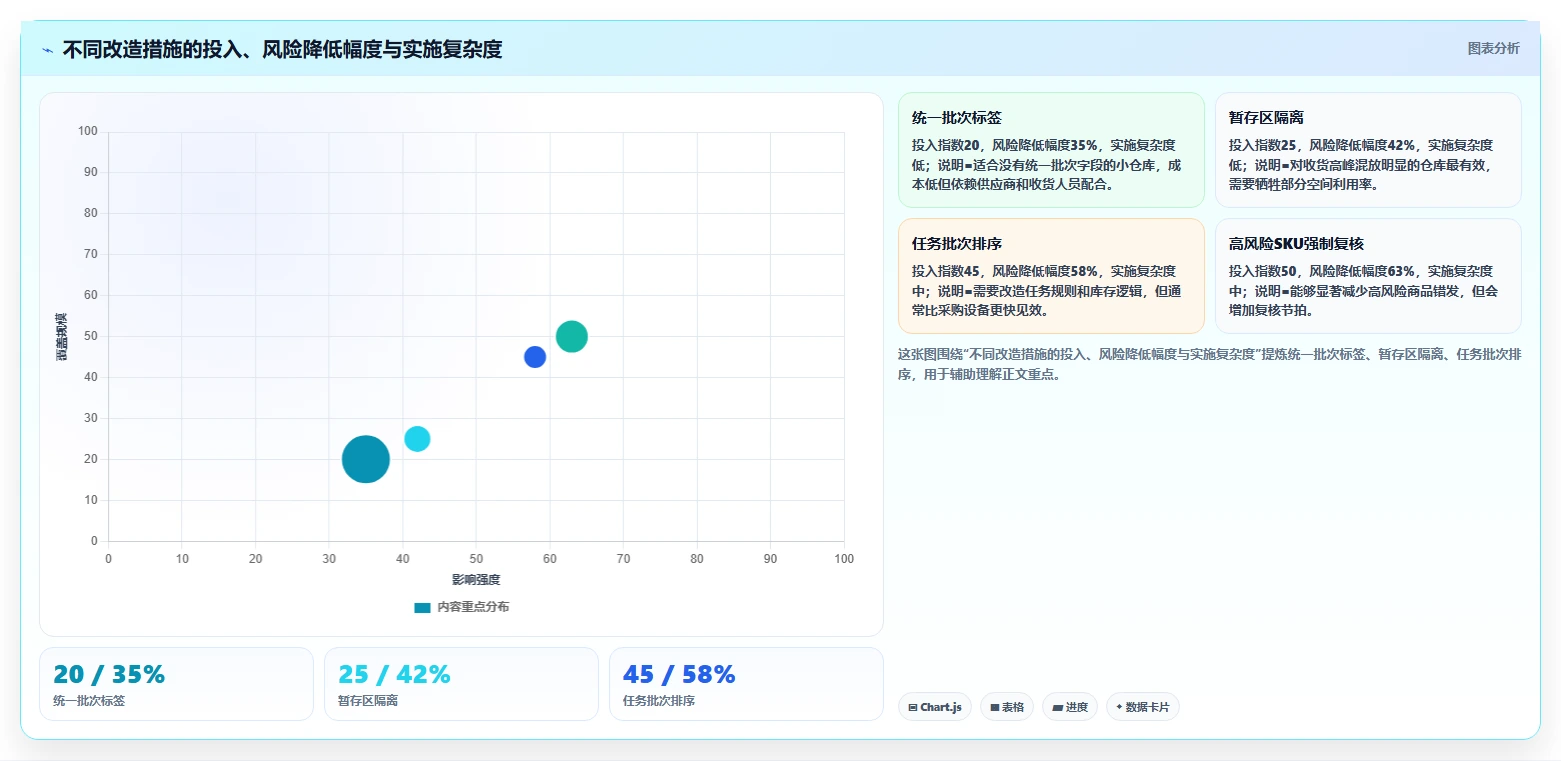
Task: Click the 20 / 35% stat card
Action: pyautogui.click(x=176, y=684)
